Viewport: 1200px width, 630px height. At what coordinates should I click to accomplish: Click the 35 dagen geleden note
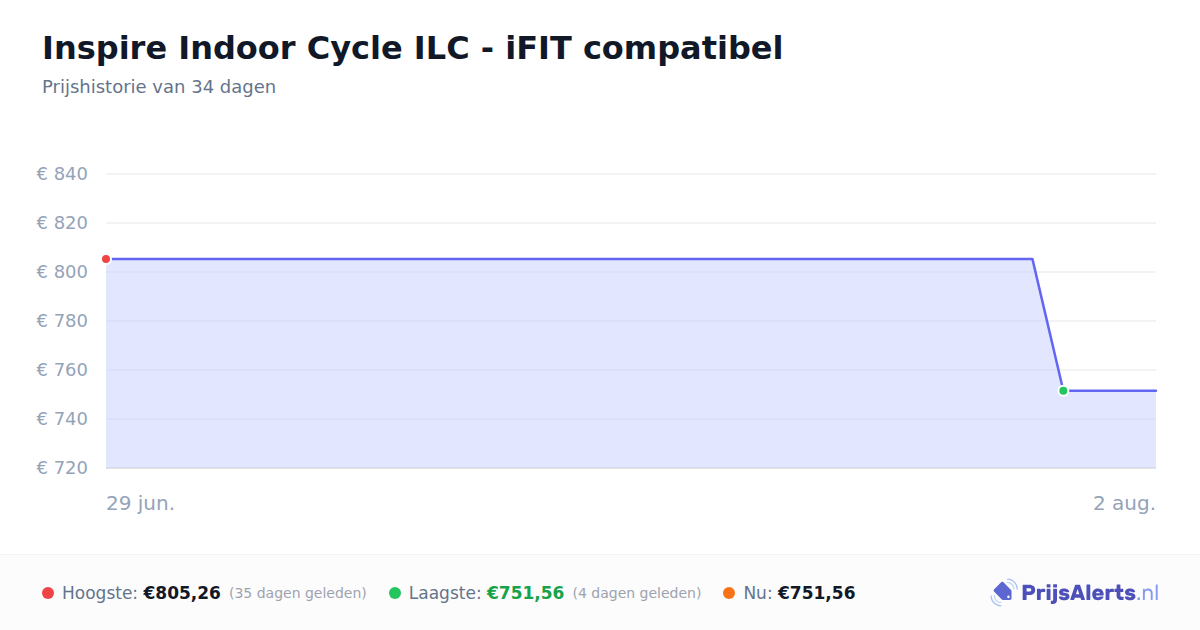coord(298,593)
